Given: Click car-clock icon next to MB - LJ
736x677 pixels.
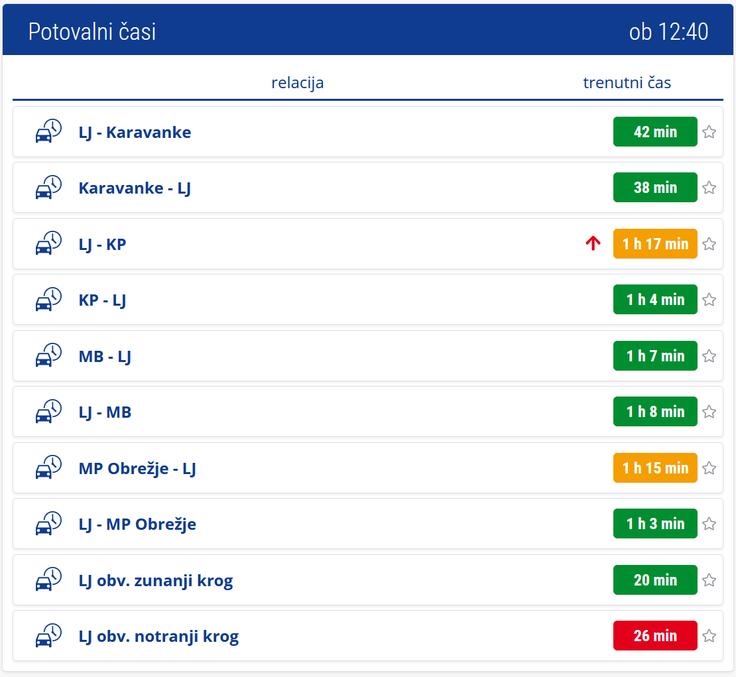Looking at the screenshot, I should [x=49, y=355].
